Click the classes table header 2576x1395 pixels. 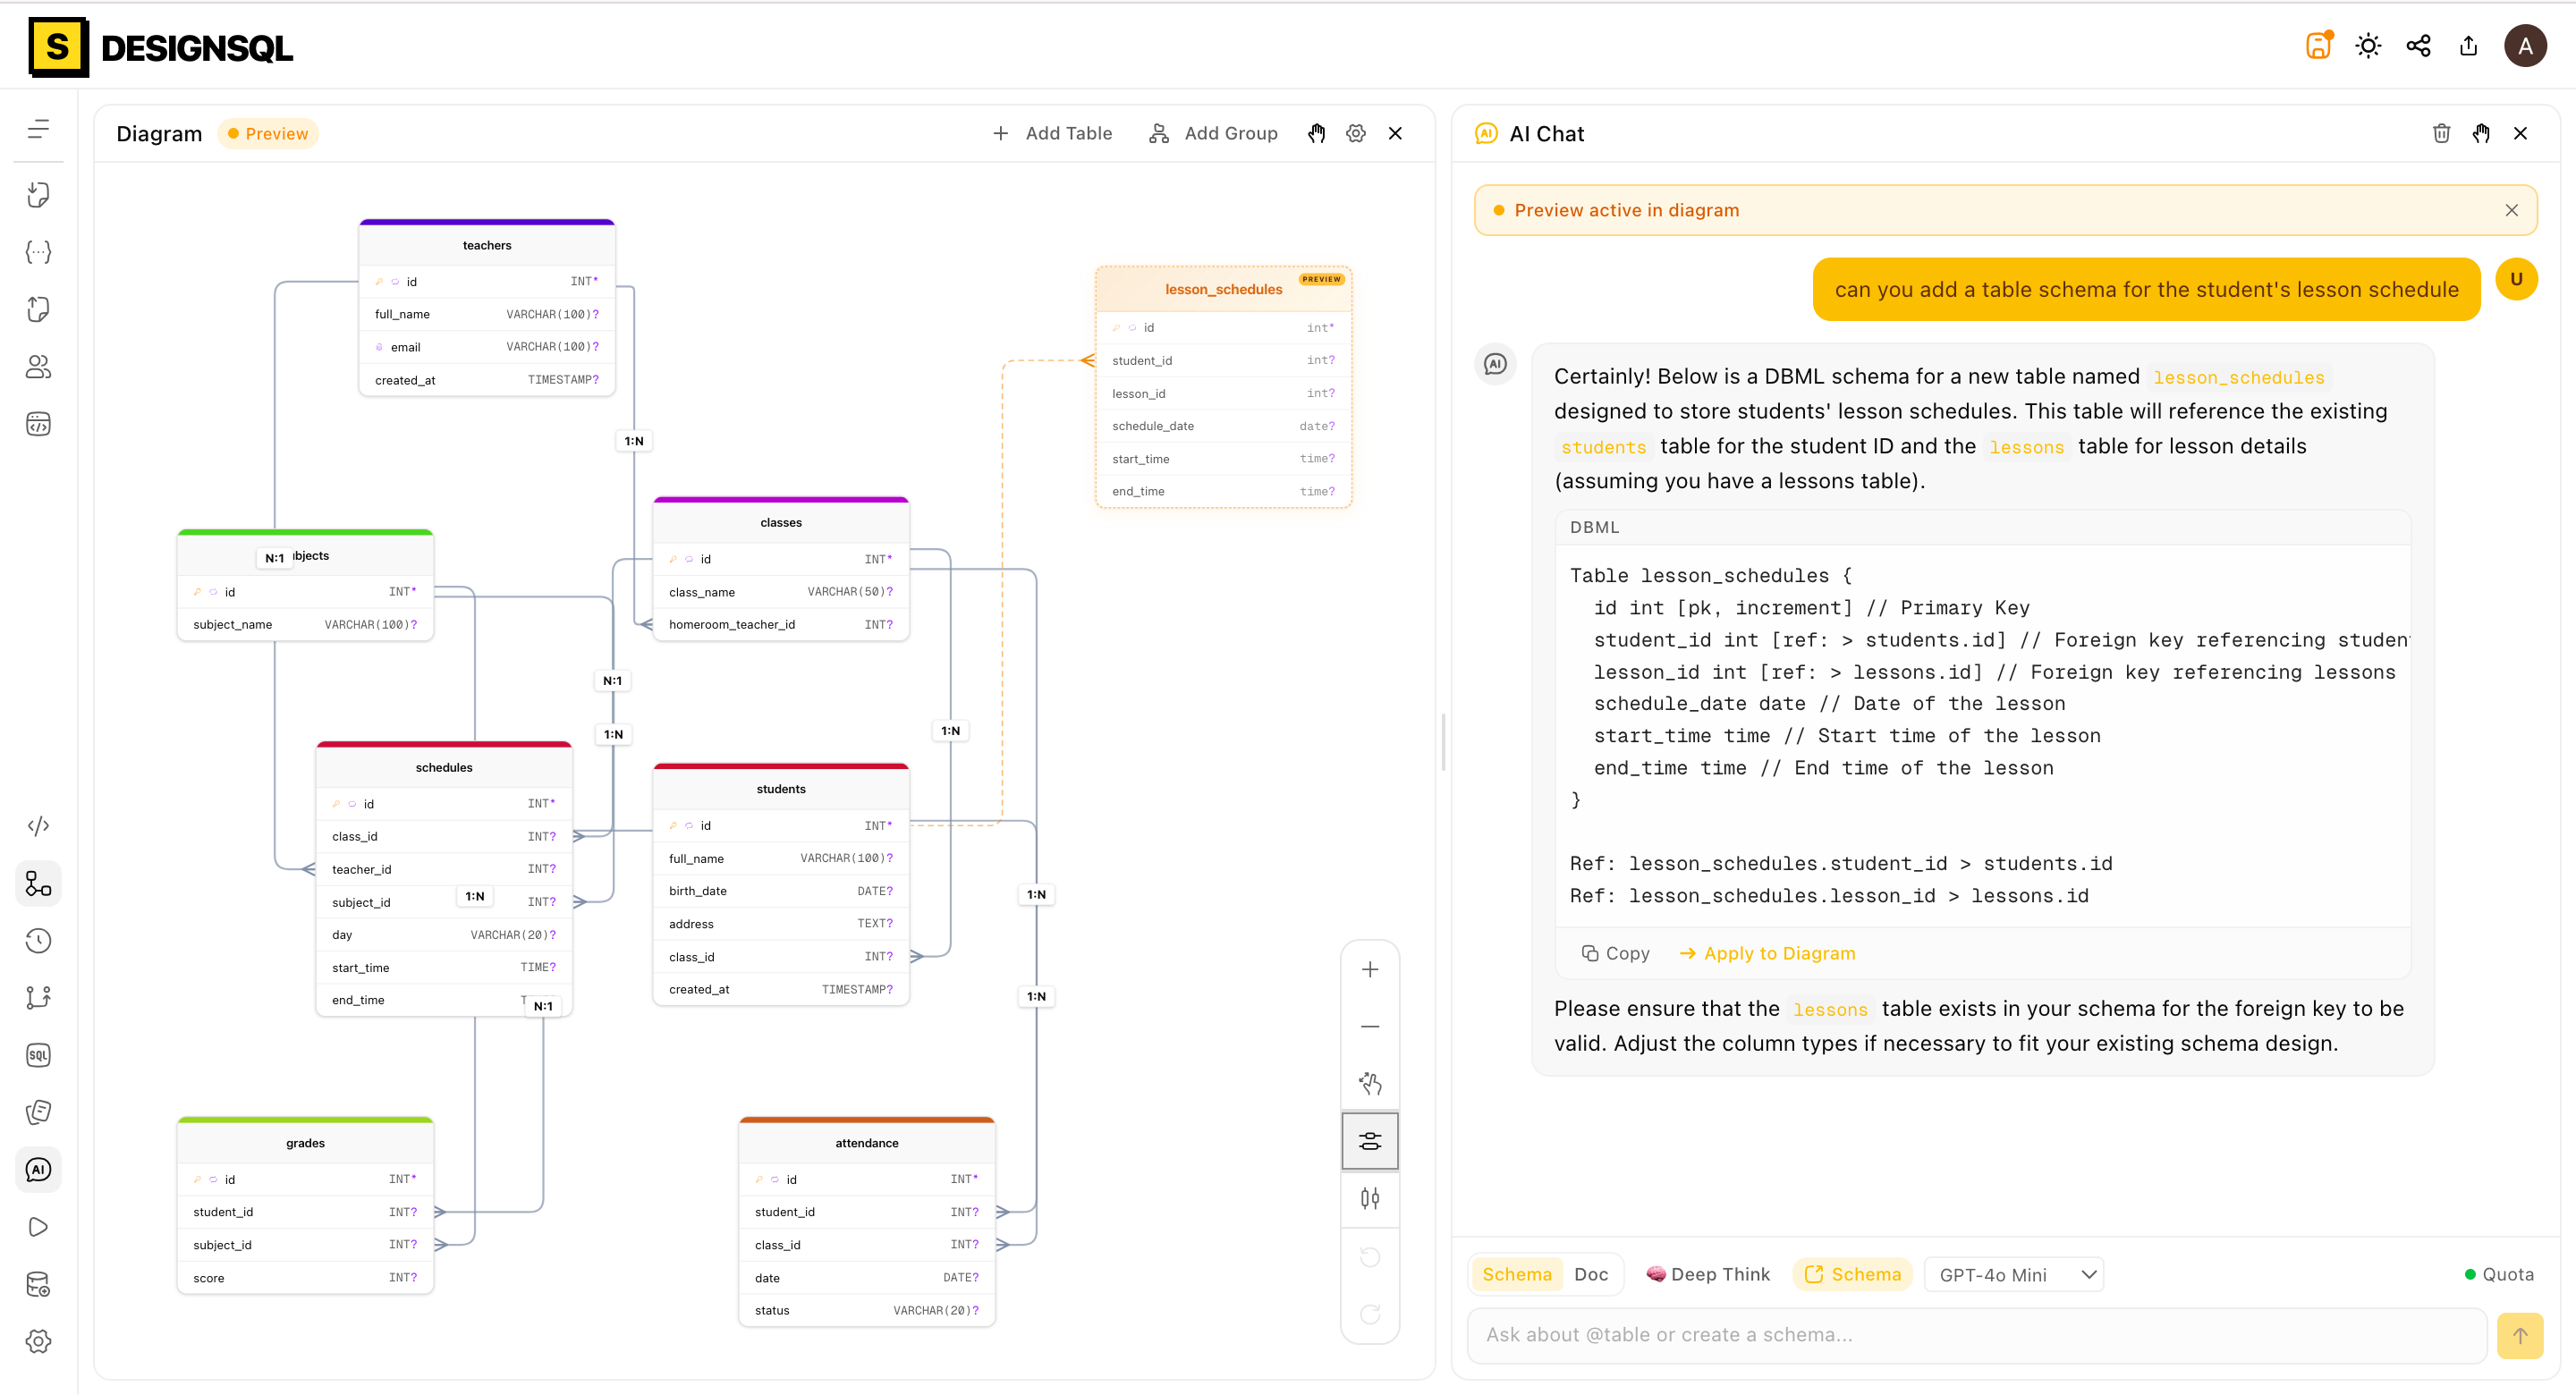(x=781, y=522)
